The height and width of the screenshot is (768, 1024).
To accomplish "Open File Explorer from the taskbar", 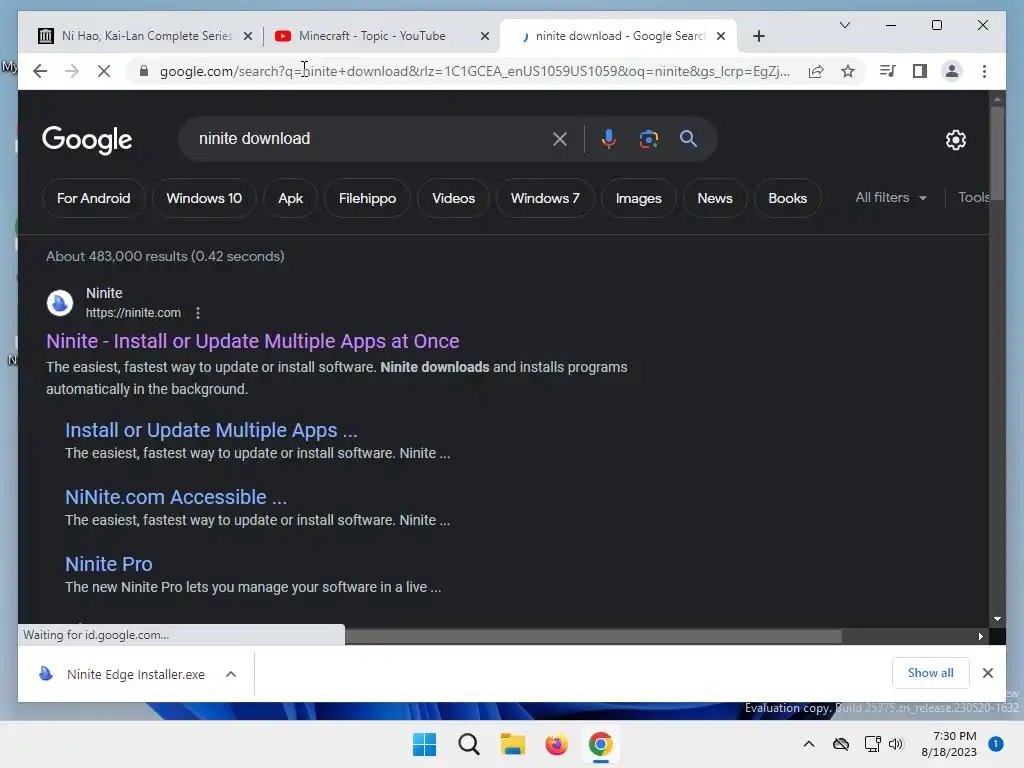I will click(x=513, y=744).
